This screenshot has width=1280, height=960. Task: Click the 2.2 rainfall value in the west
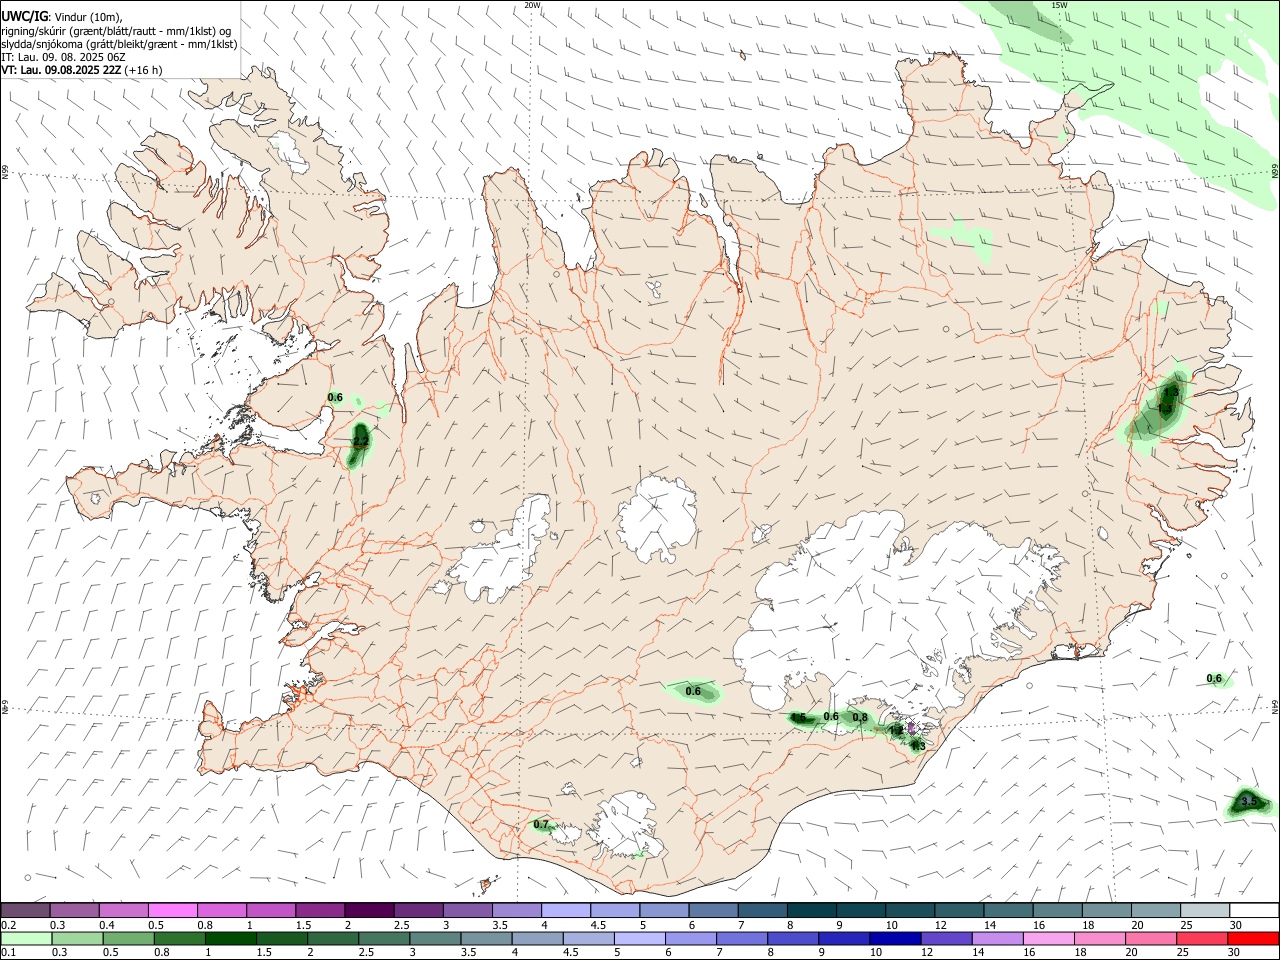(361, 440)
